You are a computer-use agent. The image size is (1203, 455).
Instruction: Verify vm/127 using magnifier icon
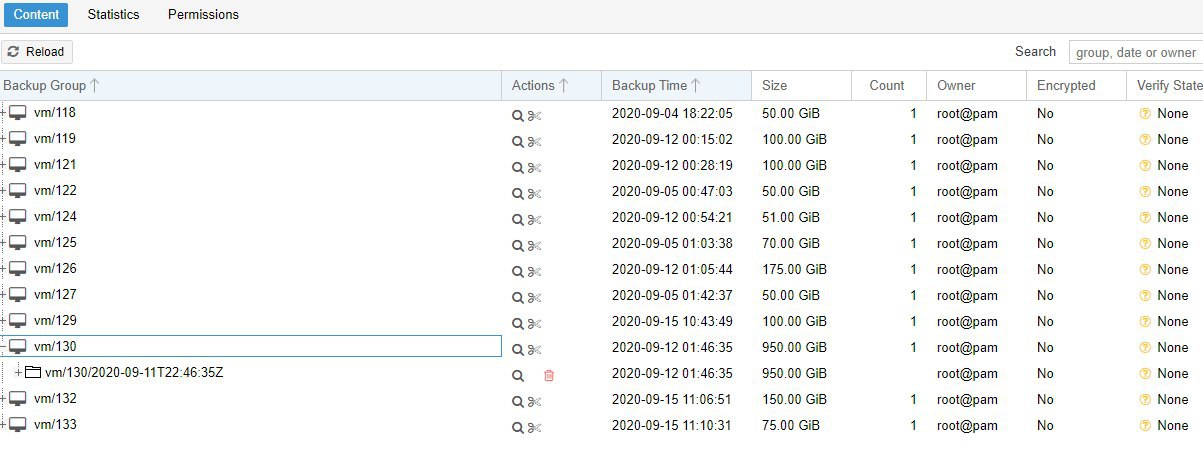point(518,297)
